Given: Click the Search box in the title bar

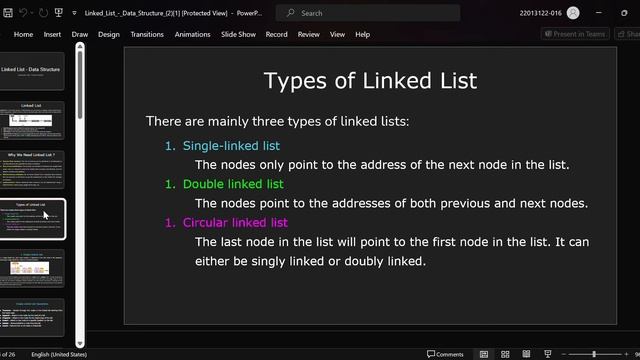Looking at the screenshot, I should [368, 13].
